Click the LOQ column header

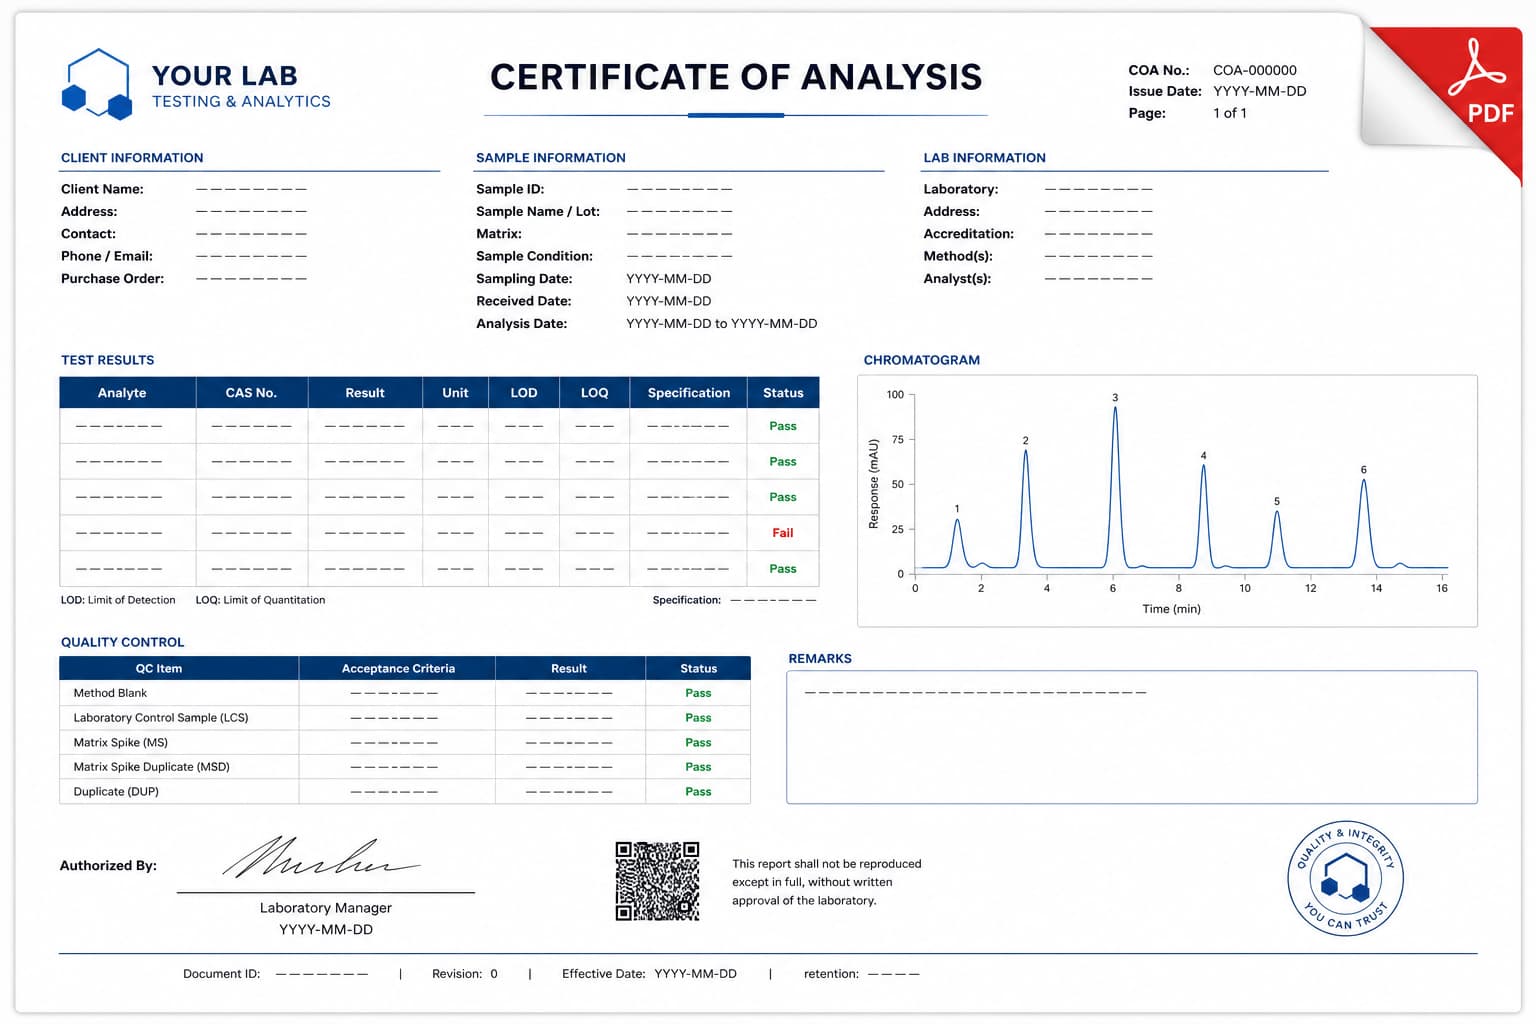point(595,393)
